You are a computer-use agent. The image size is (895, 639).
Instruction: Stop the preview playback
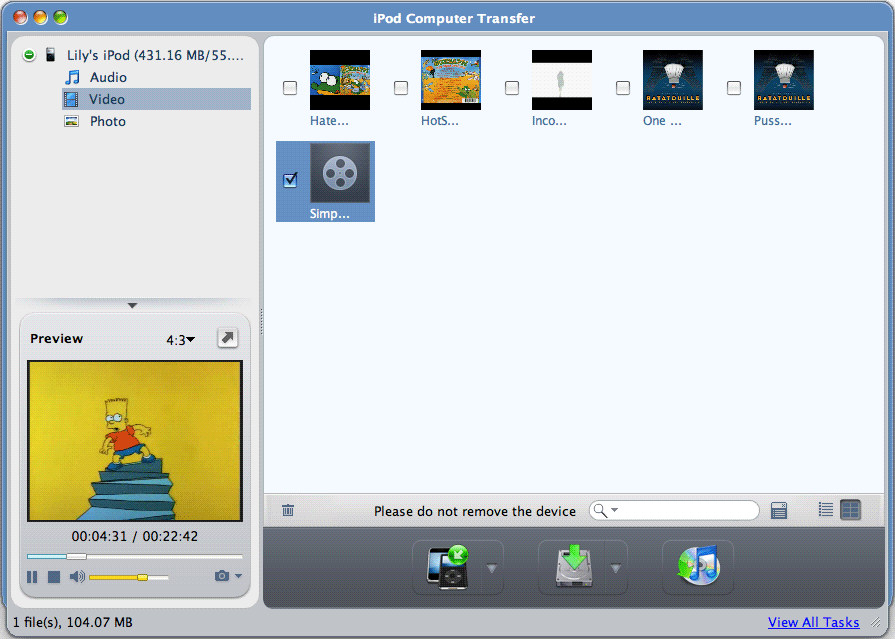coord(54,577)
